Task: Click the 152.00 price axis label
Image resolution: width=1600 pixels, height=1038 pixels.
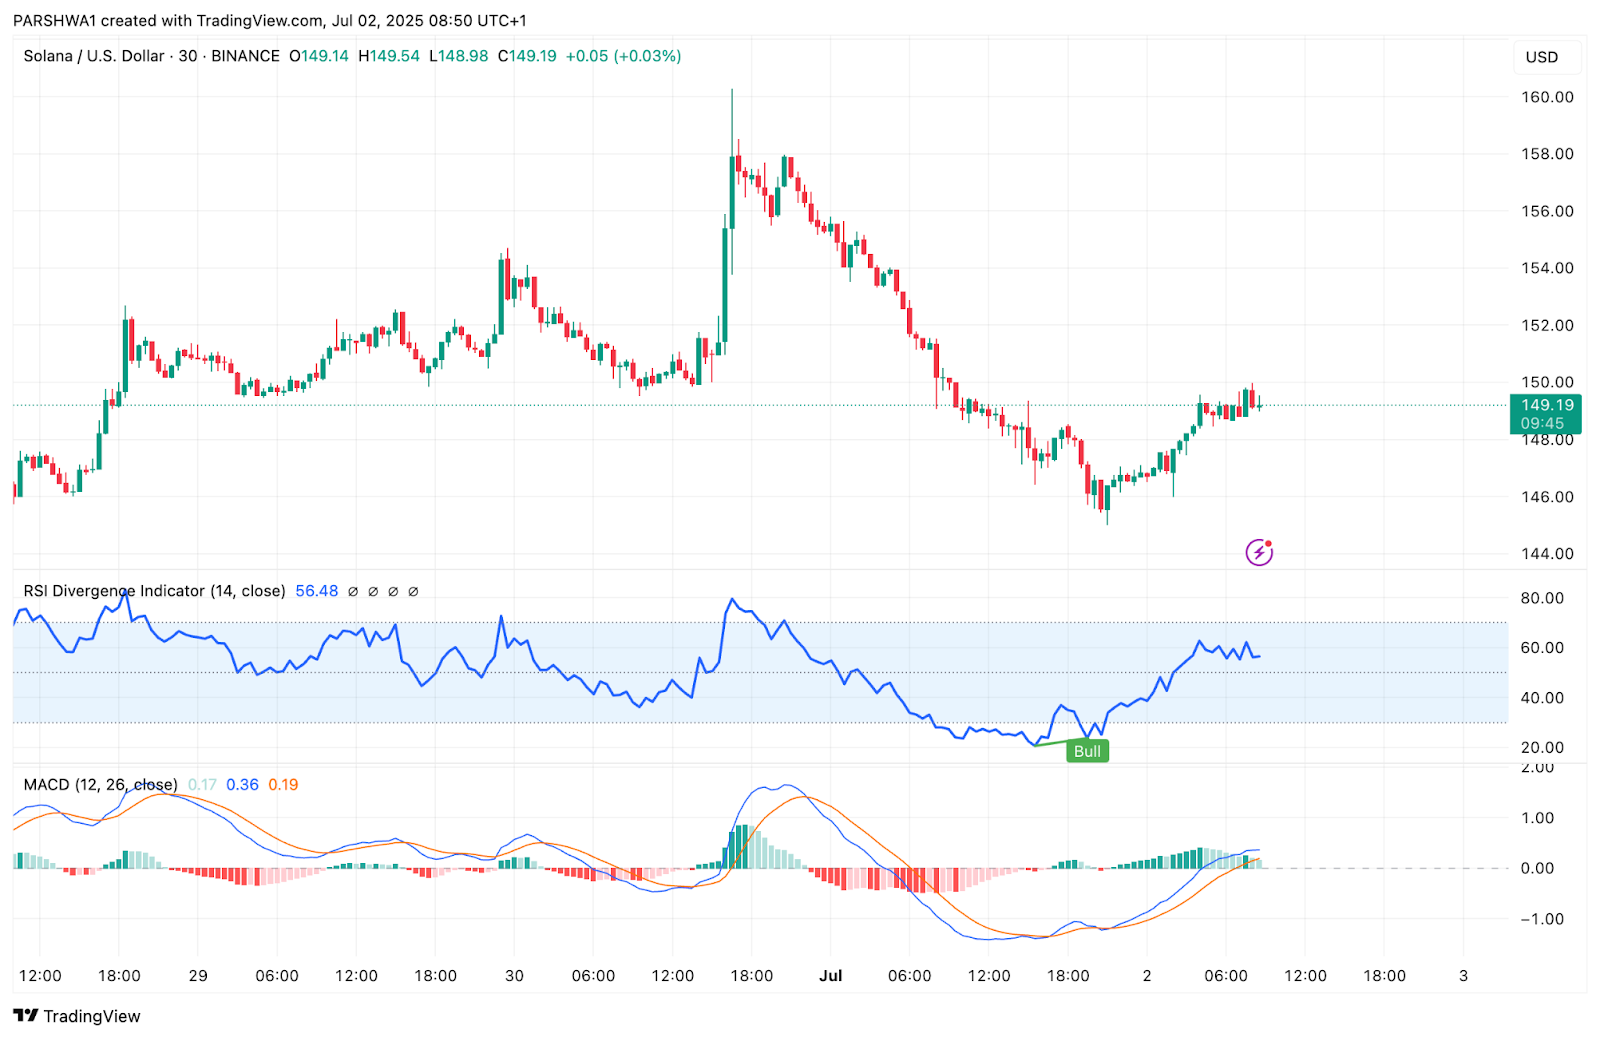Action: [1547, 325]
